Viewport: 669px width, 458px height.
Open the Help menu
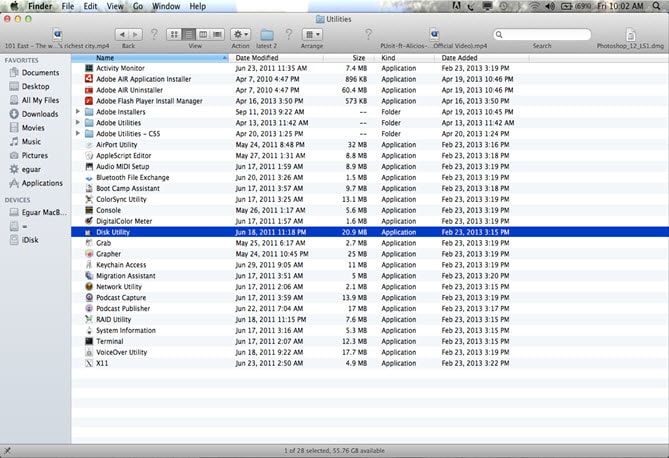click(x=198, y=6)
